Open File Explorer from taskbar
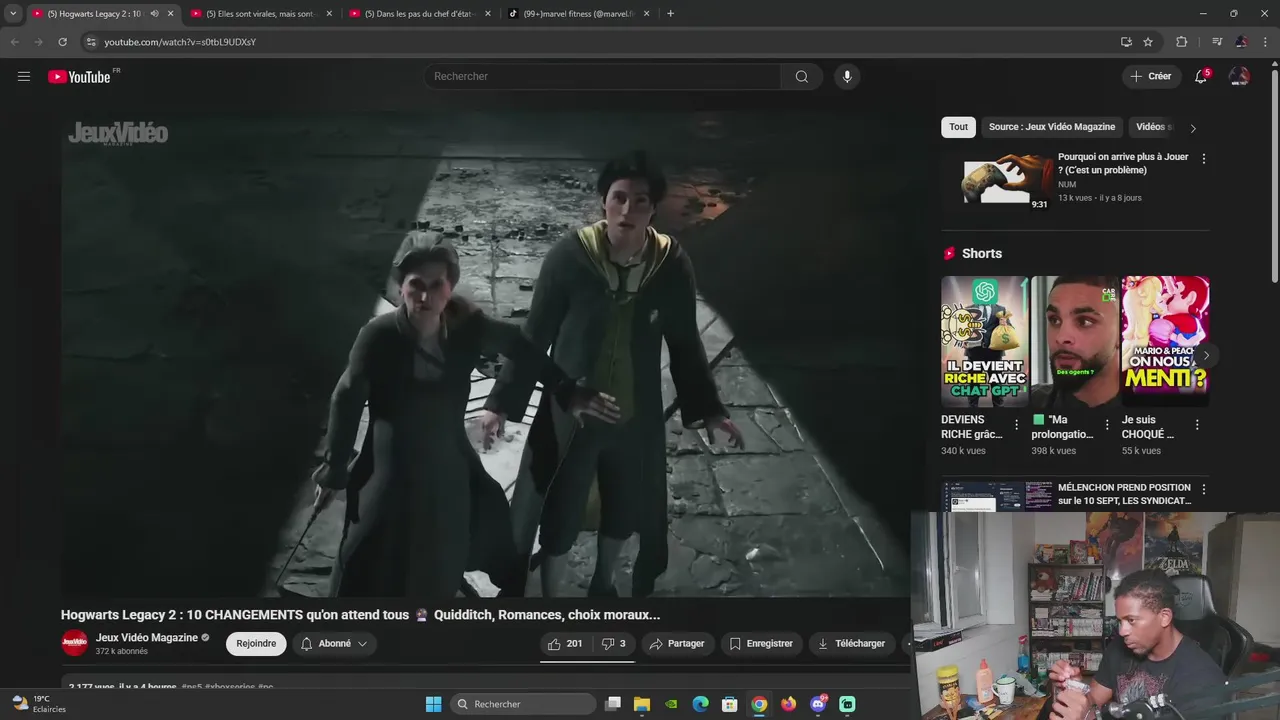Image resolution: width=1280 pixels, height=720 pixels. click(642, 704)
